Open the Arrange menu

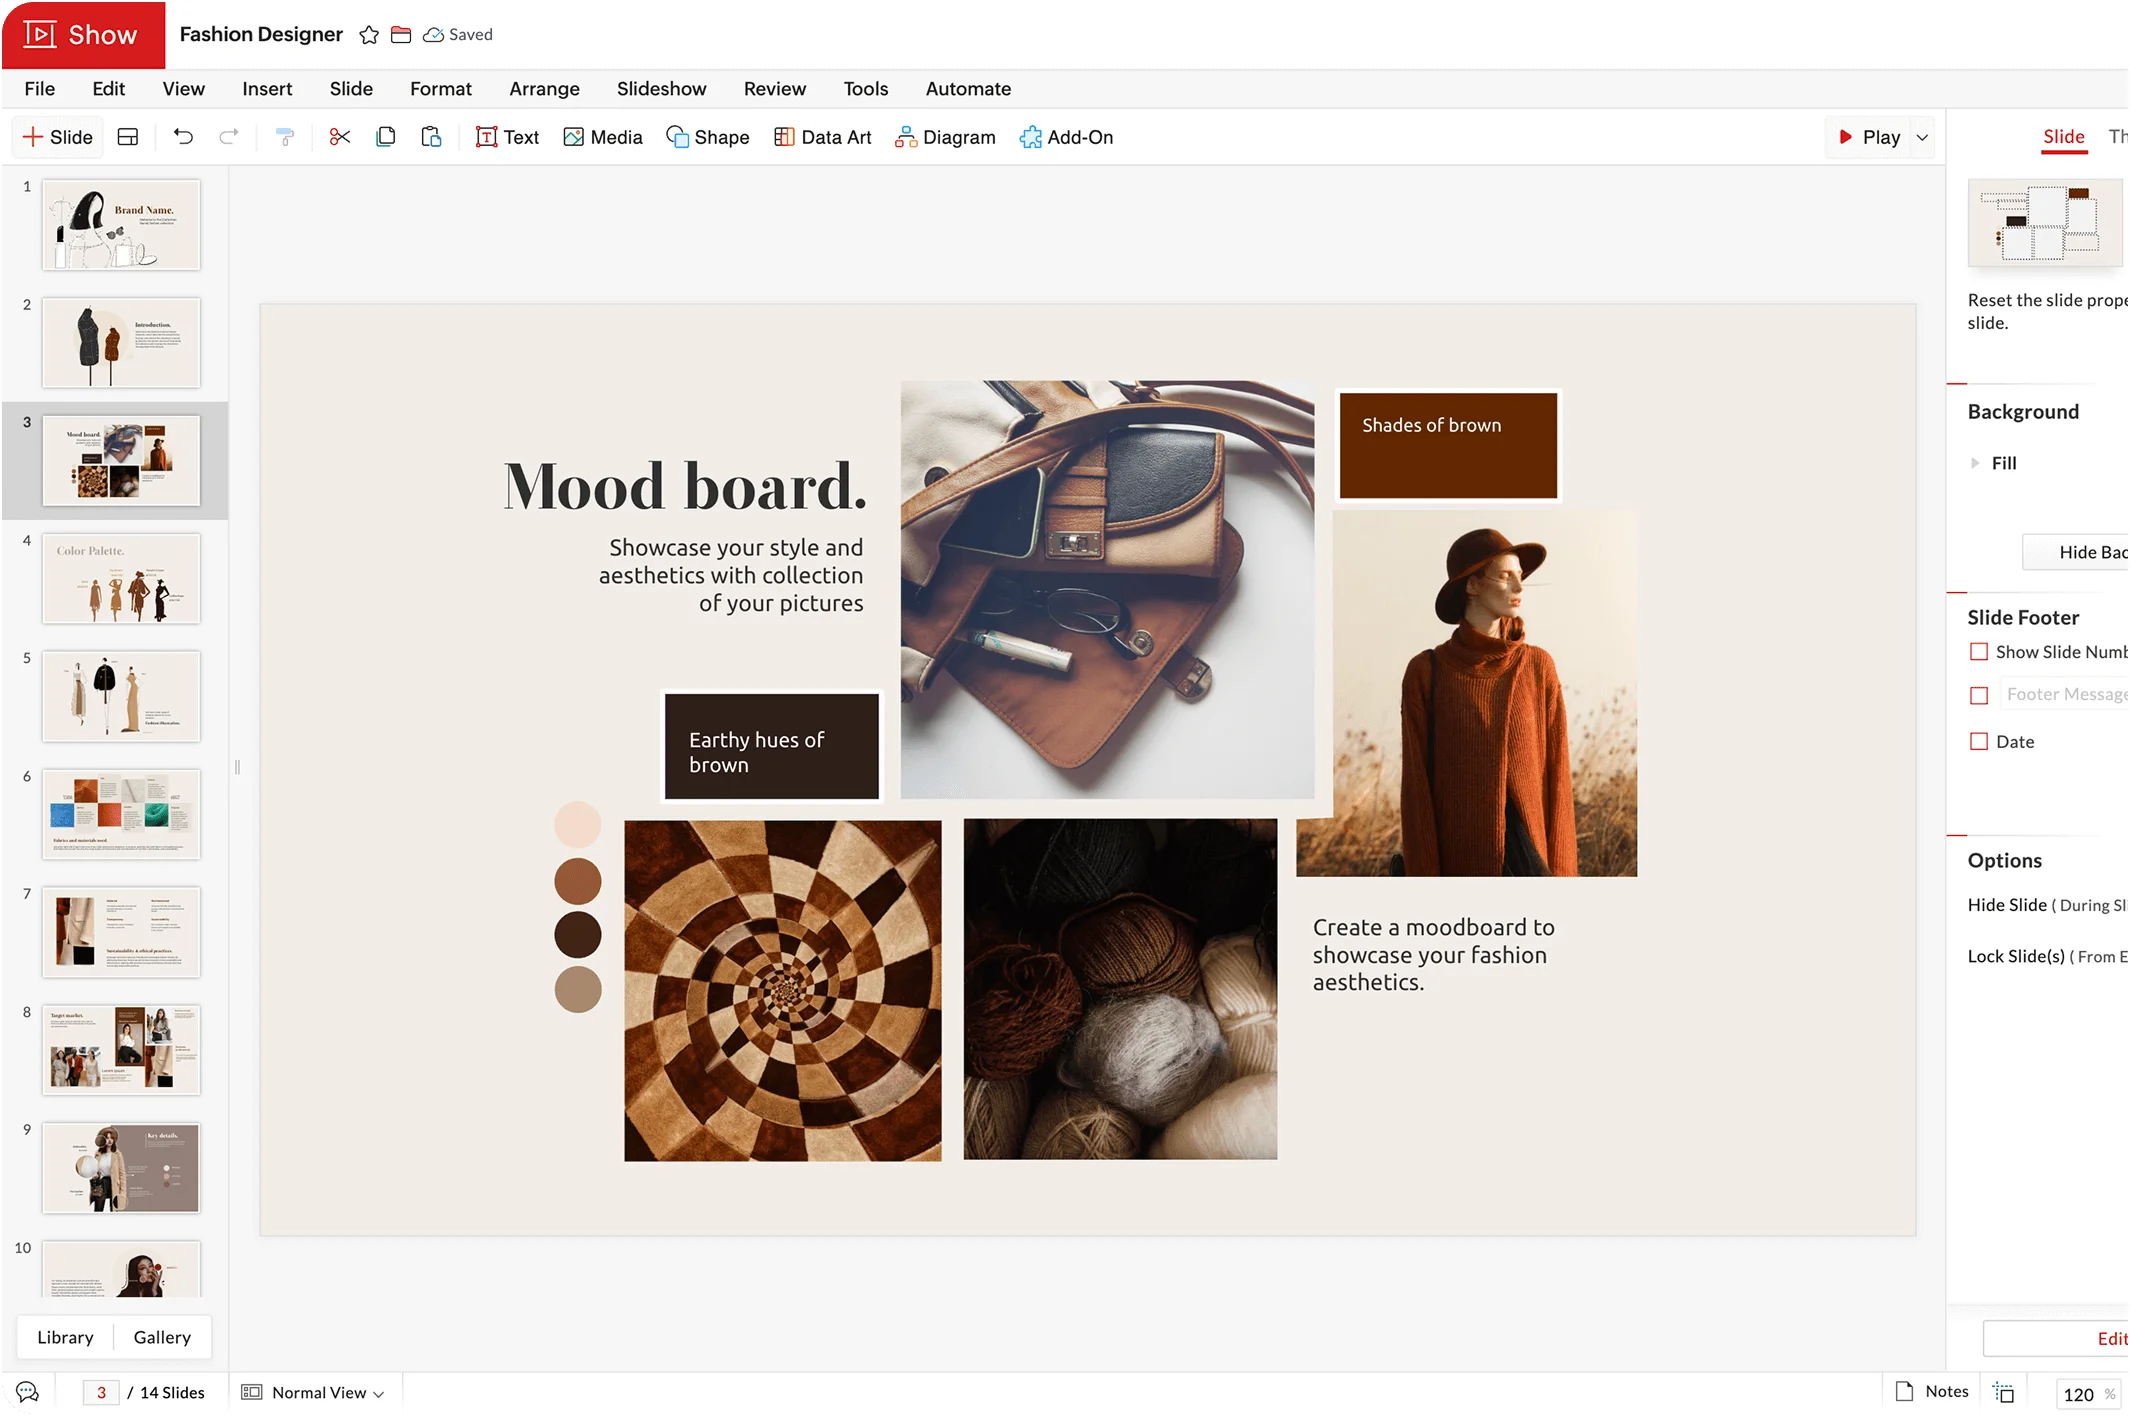pyautogui.click(x=544, y=89)
